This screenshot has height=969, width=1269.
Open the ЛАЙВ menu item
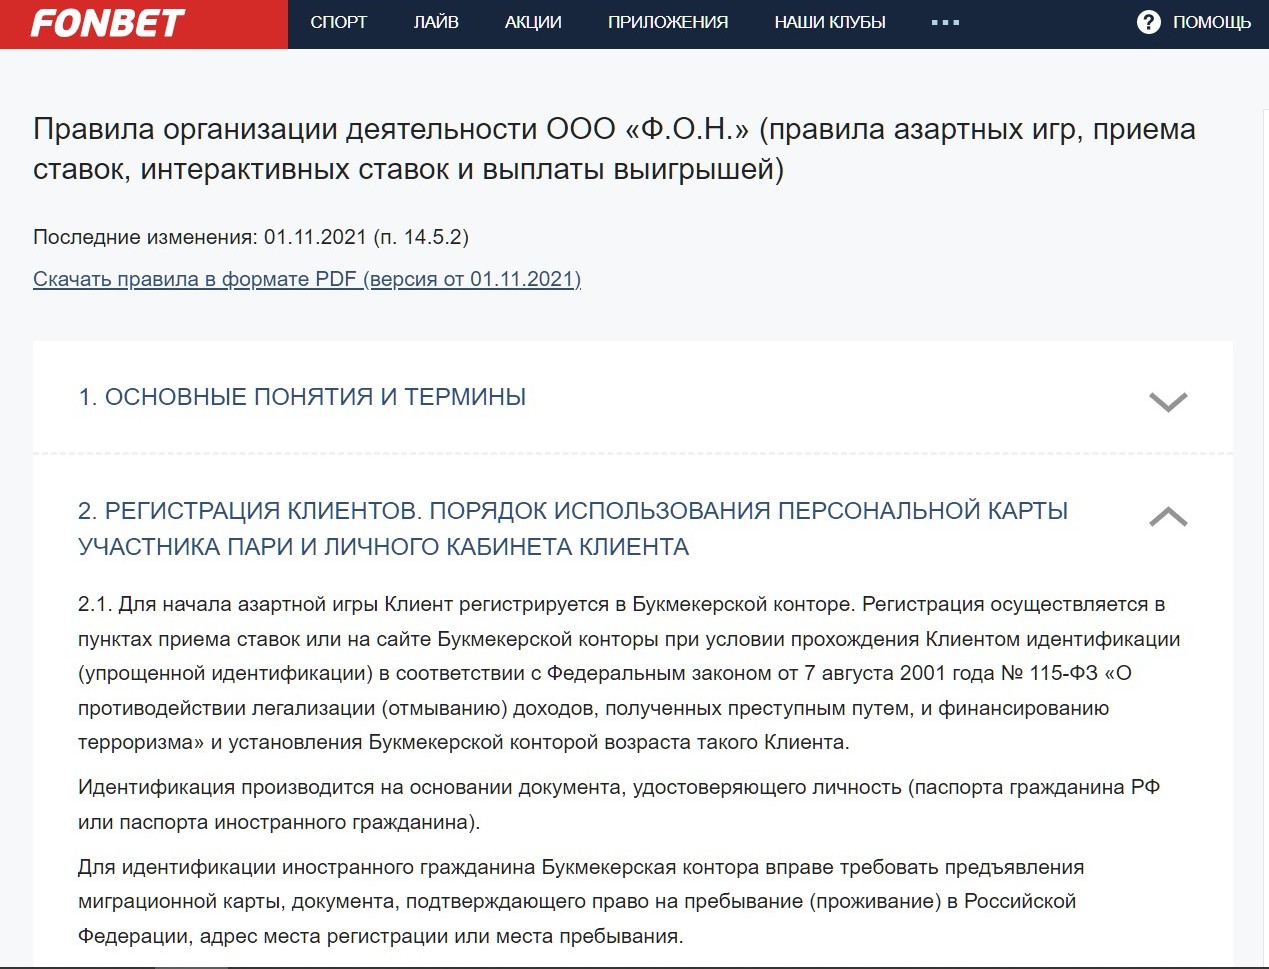pos(436,22)
